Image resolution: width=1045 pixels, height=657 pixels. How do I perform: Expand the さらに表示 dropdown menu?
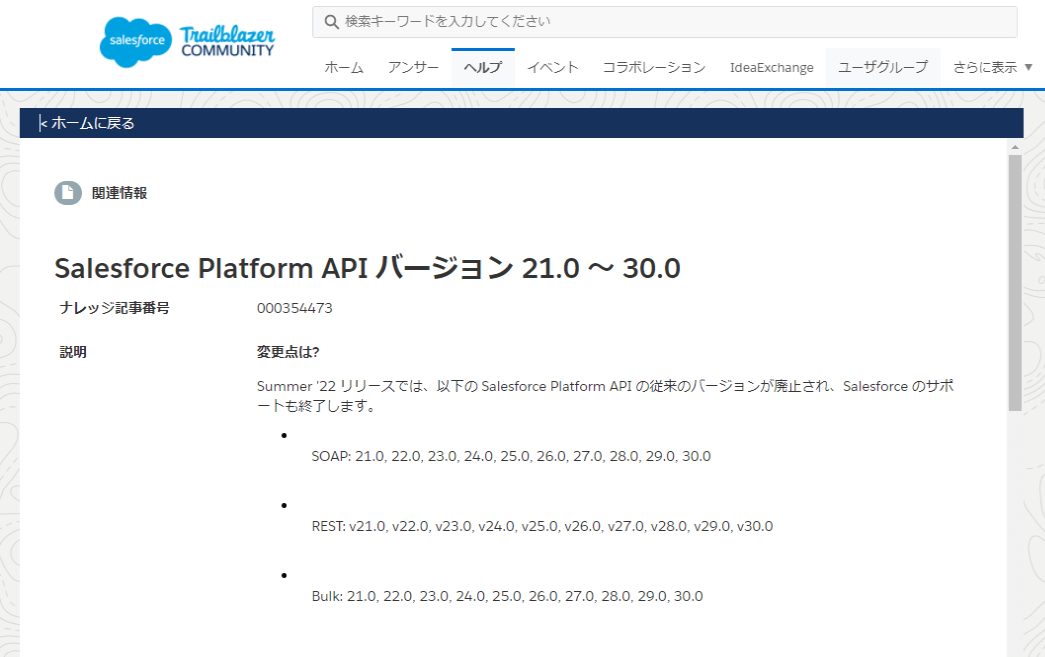(x=992, y=67)
